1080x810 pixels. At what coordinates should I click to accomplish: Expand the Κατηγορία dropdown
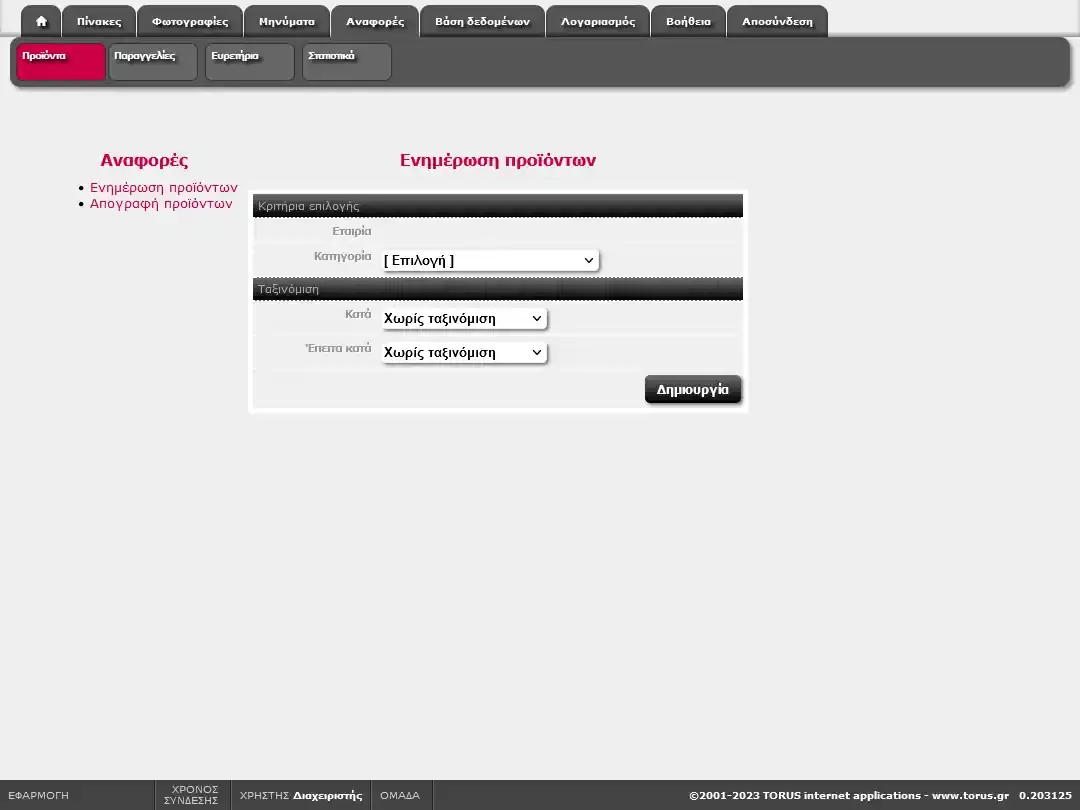(x=490, y=261)
